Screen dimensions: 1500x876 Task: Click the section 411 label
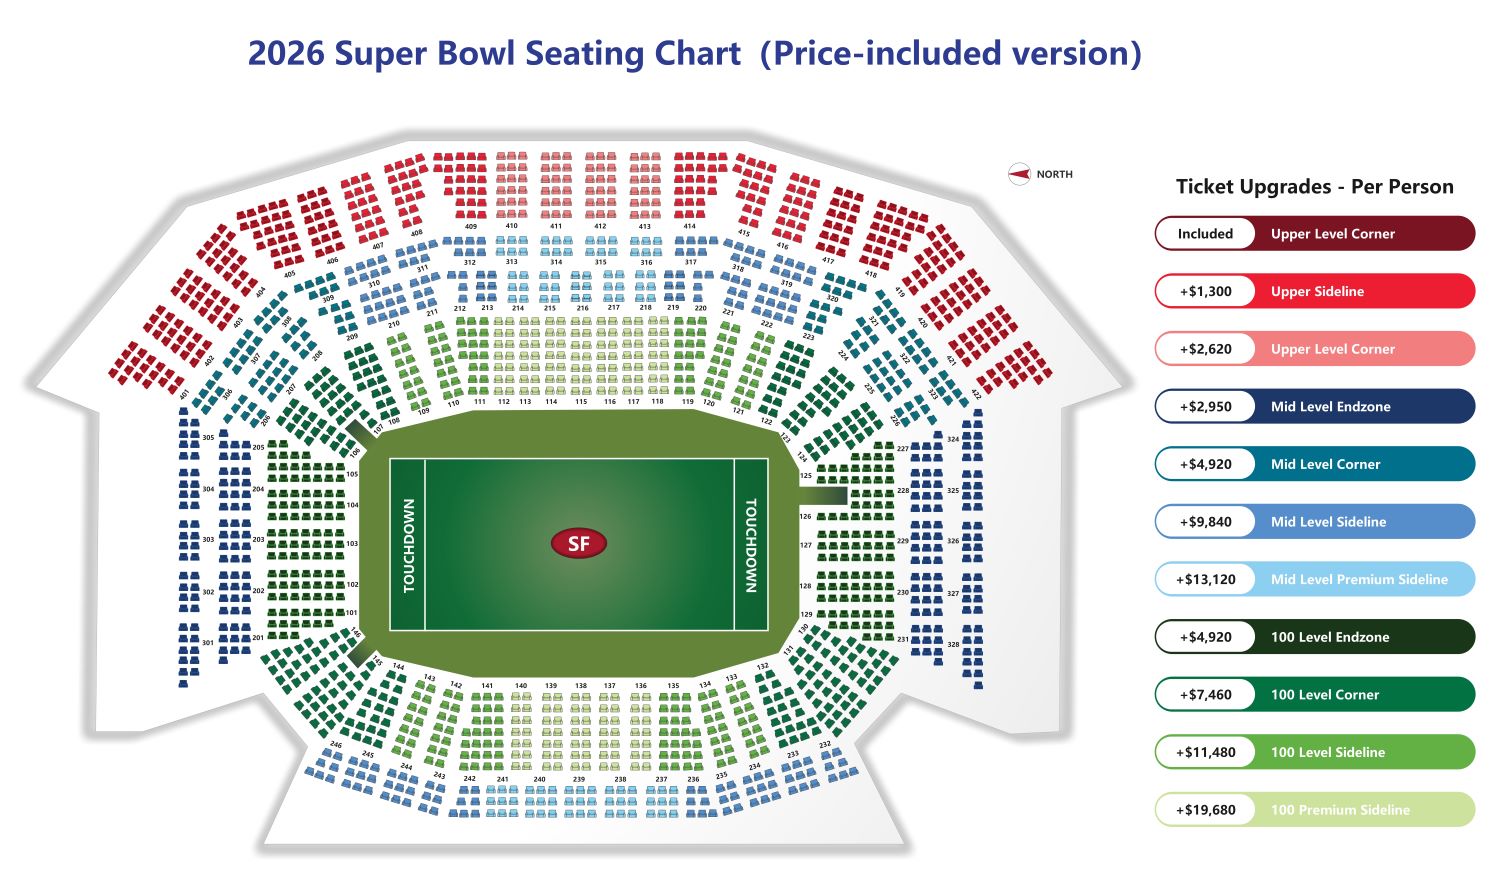[556, 226]
